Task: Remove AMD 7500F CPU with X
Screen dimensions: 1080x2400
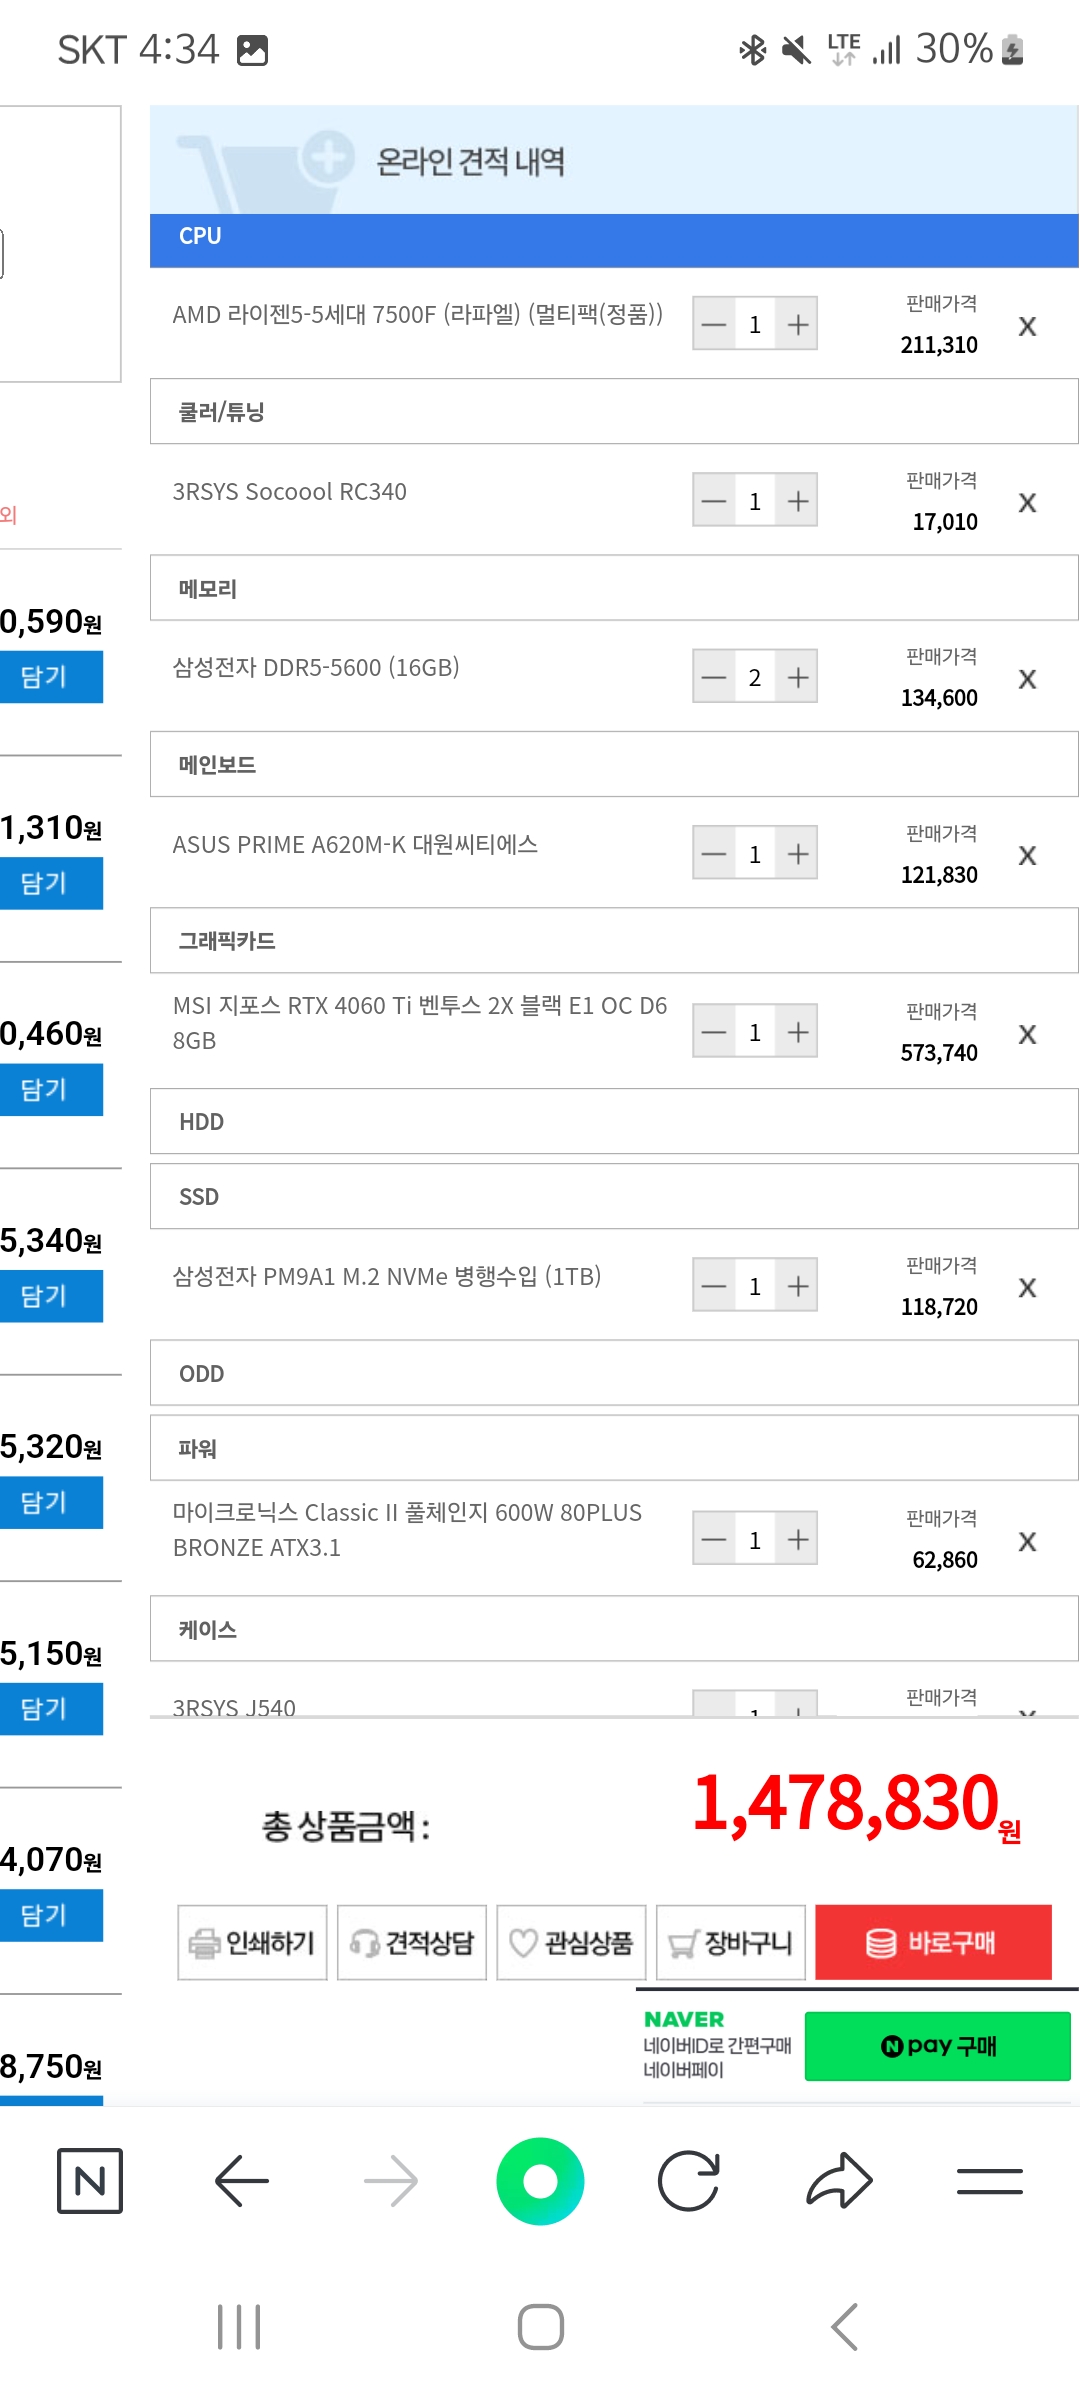Action: coord(1027,326)
